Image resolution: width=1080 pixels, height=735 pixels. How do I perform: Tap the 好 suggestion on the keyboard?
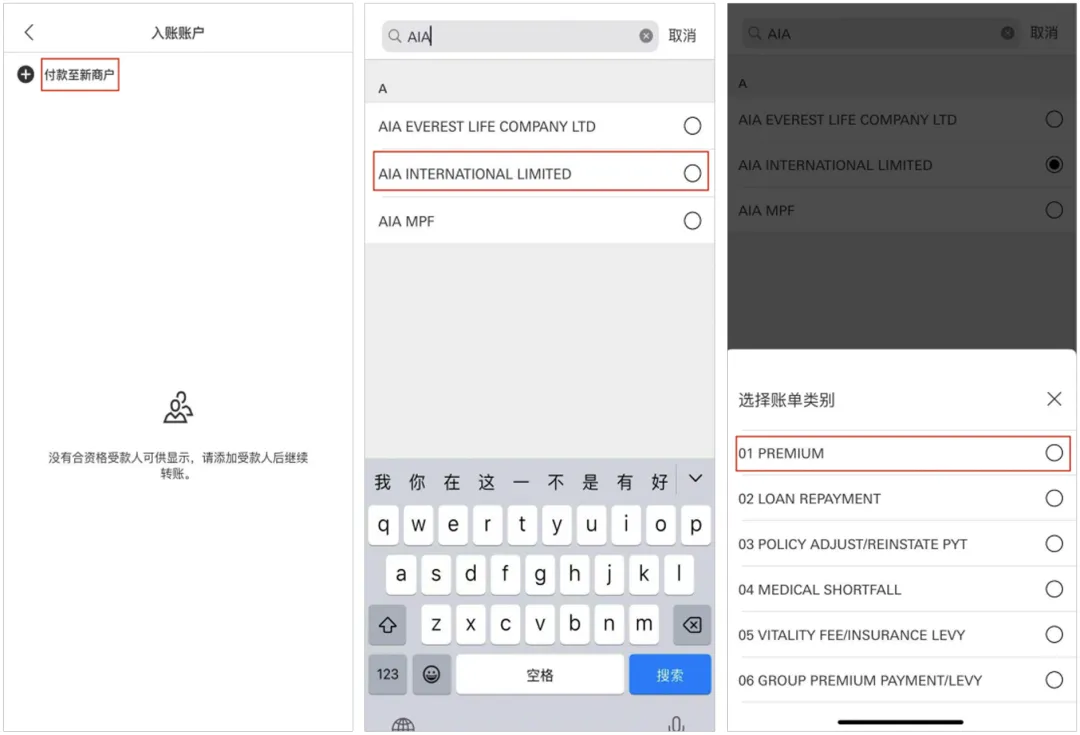click(660, 482)
